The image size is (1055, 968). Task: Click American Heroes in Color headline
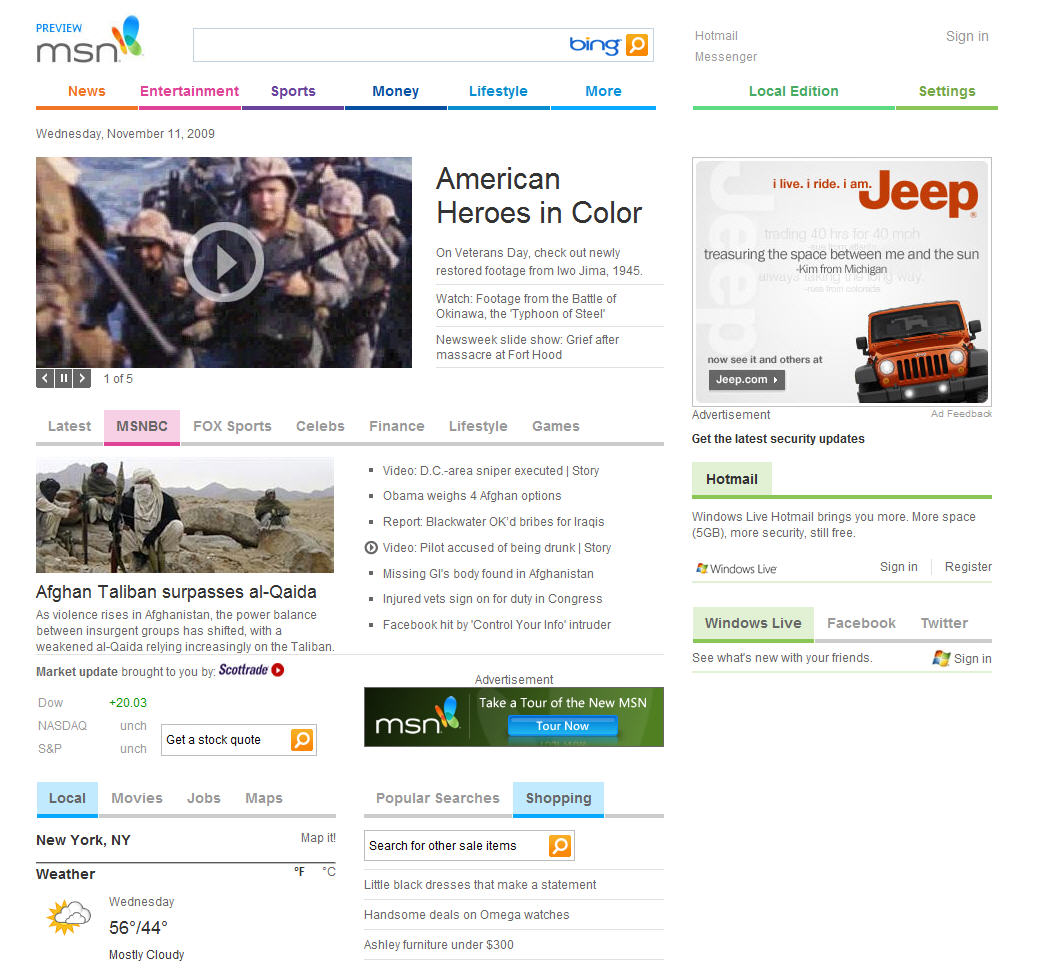tap(539, 196)
